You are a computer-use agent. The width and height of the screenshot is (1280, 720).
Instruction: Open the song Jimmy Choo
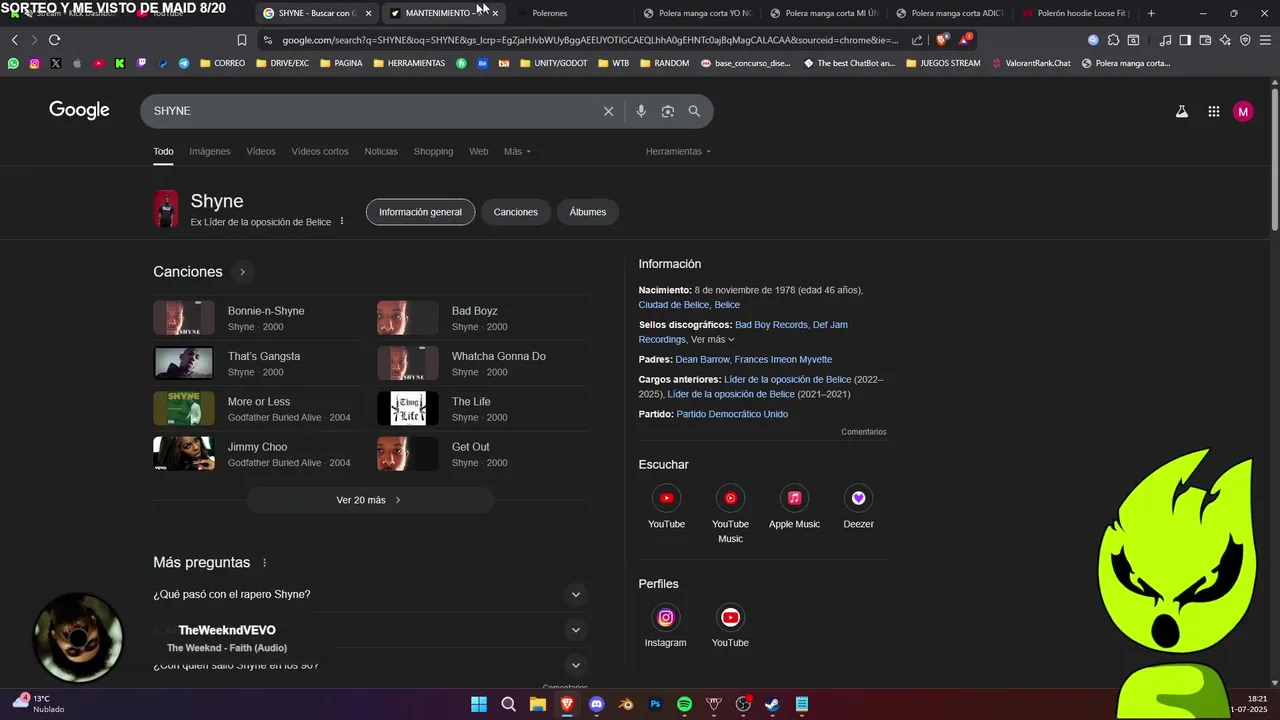[x=257, y=447]
